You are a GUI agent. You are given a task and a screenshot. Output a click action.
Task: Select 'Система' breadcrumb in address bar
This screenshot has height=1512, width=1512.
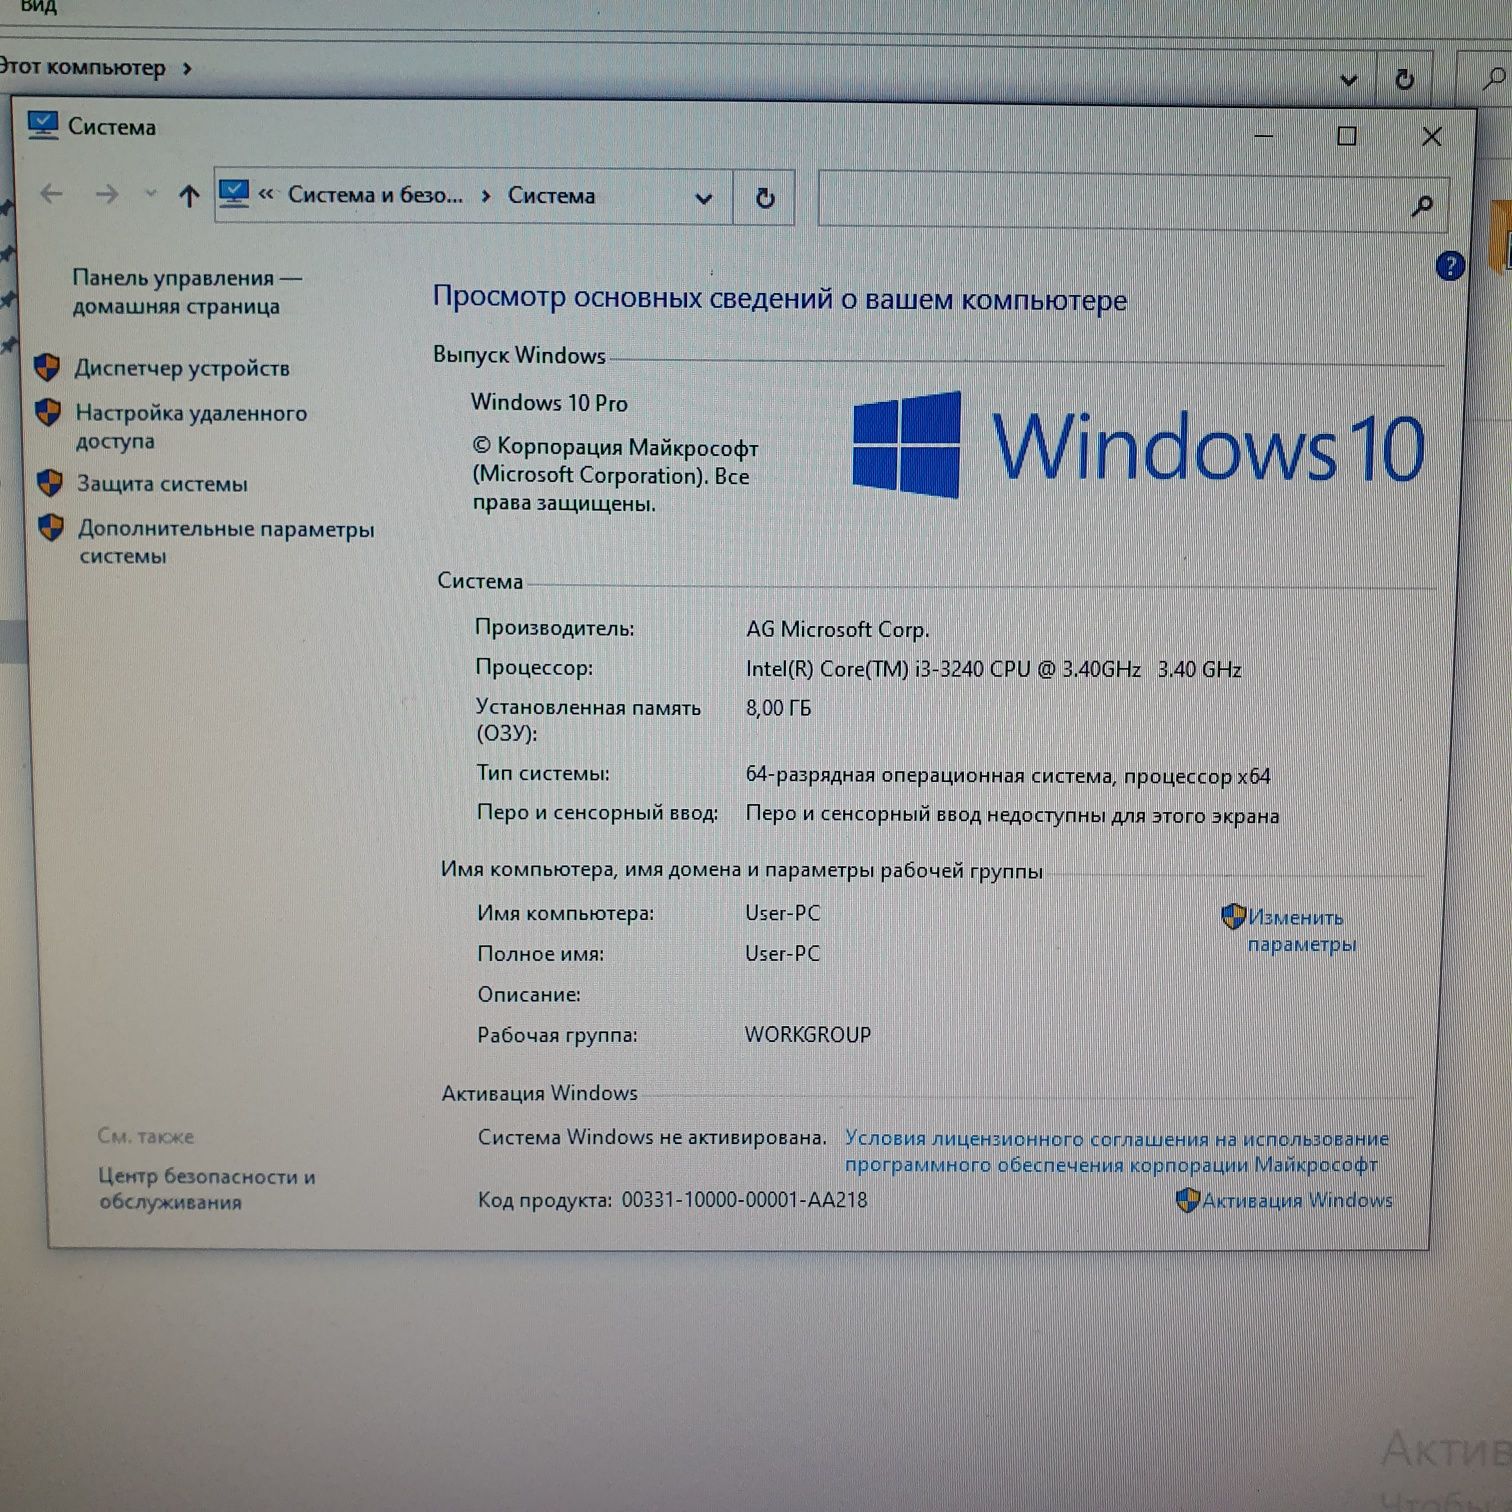pyautogui.click(x=551, y=196)
